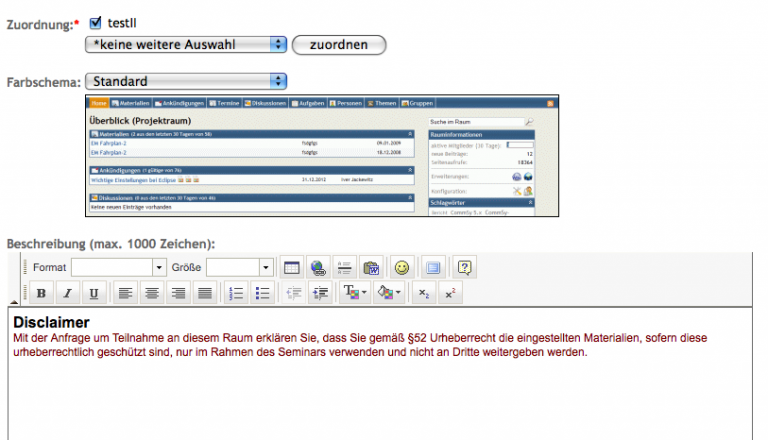
Task: Justify the text block
Action: (x=205, y=293)
